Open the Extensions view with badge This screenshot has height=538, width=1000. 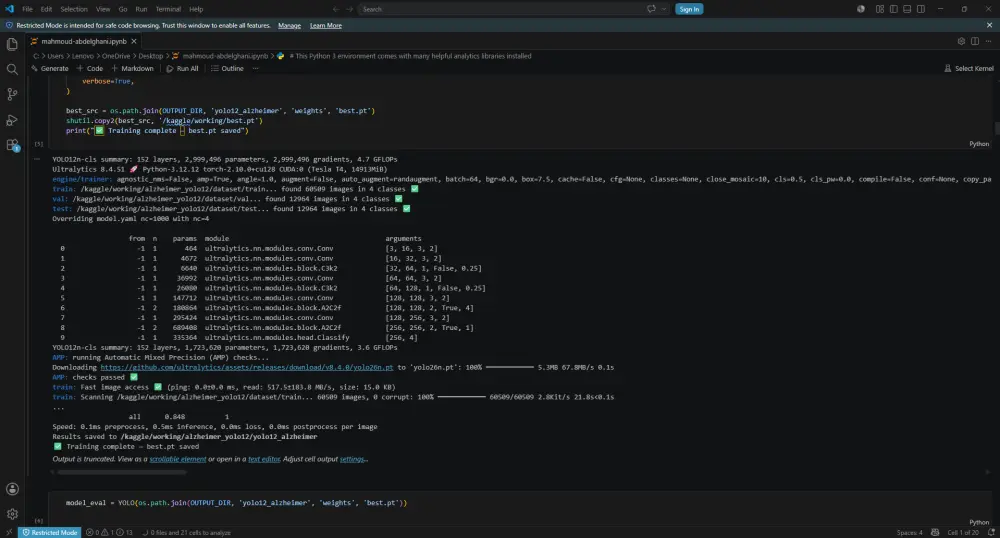[x=12, y=145]
